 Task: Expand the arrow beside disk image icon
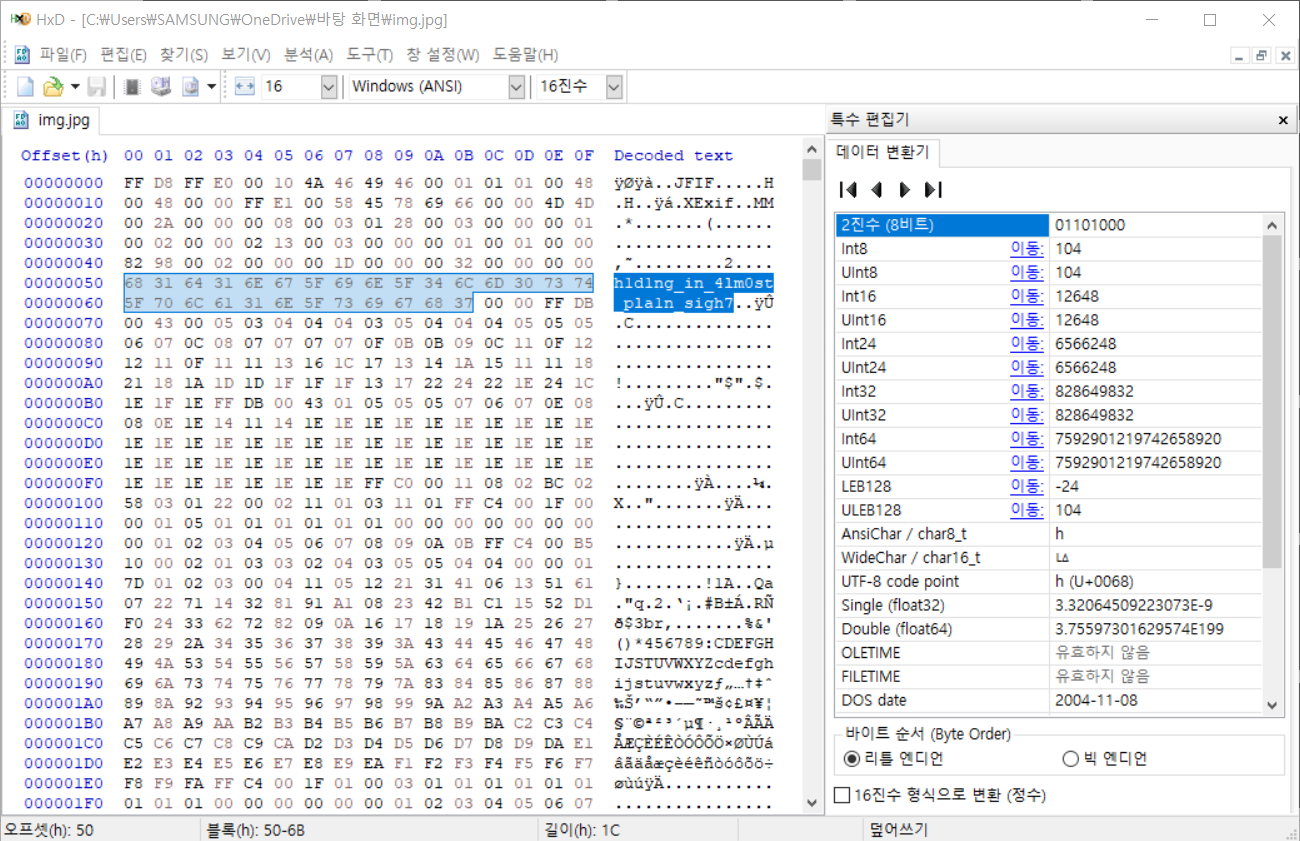tap(211, 87)
